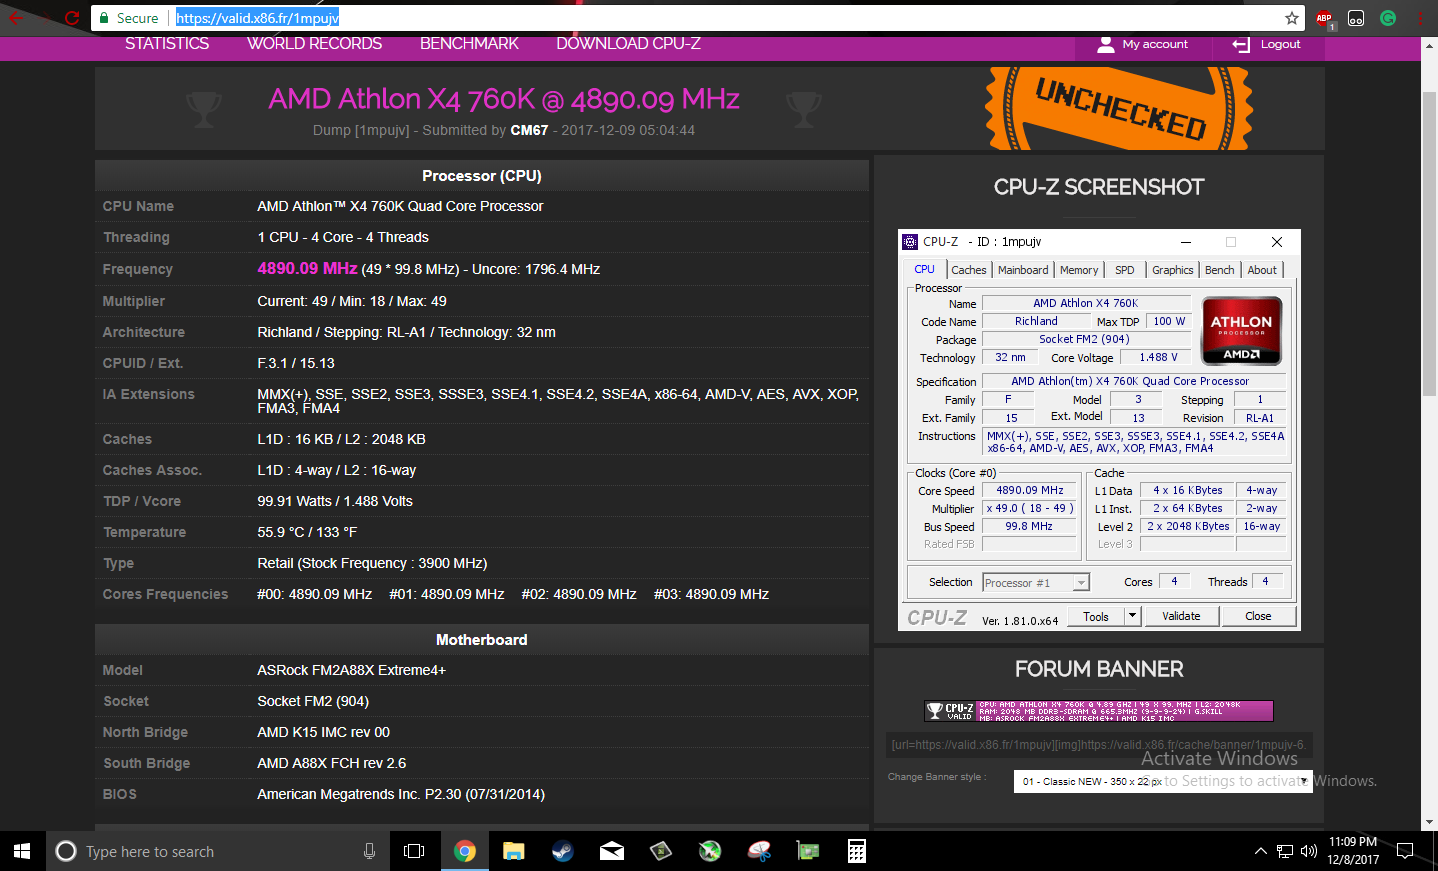Click the 'AMD A88X FCH rev 2.6' text
This screenshot has height=871, width=1438.
331,763
